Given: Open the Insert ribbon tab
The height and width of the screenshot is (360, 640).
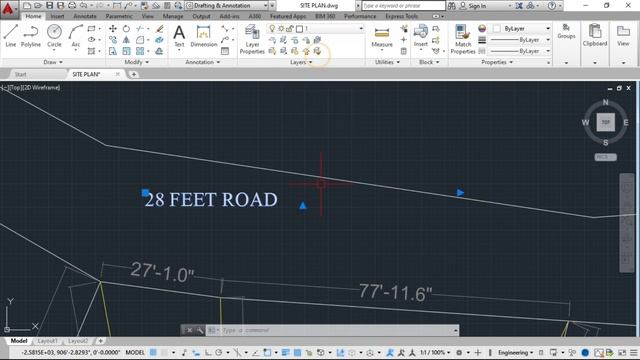Looking at the screenshot, I should click(x=57, y=16).
